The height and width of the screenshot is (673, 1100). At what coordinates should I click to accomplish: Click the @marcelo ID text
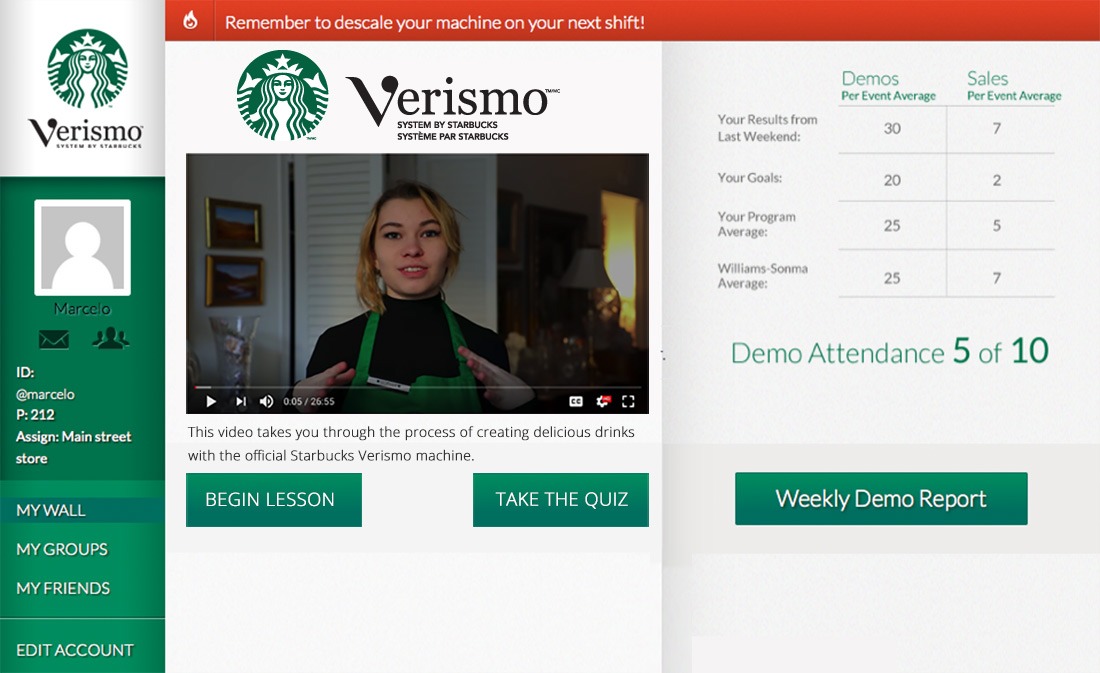[45, 394]
